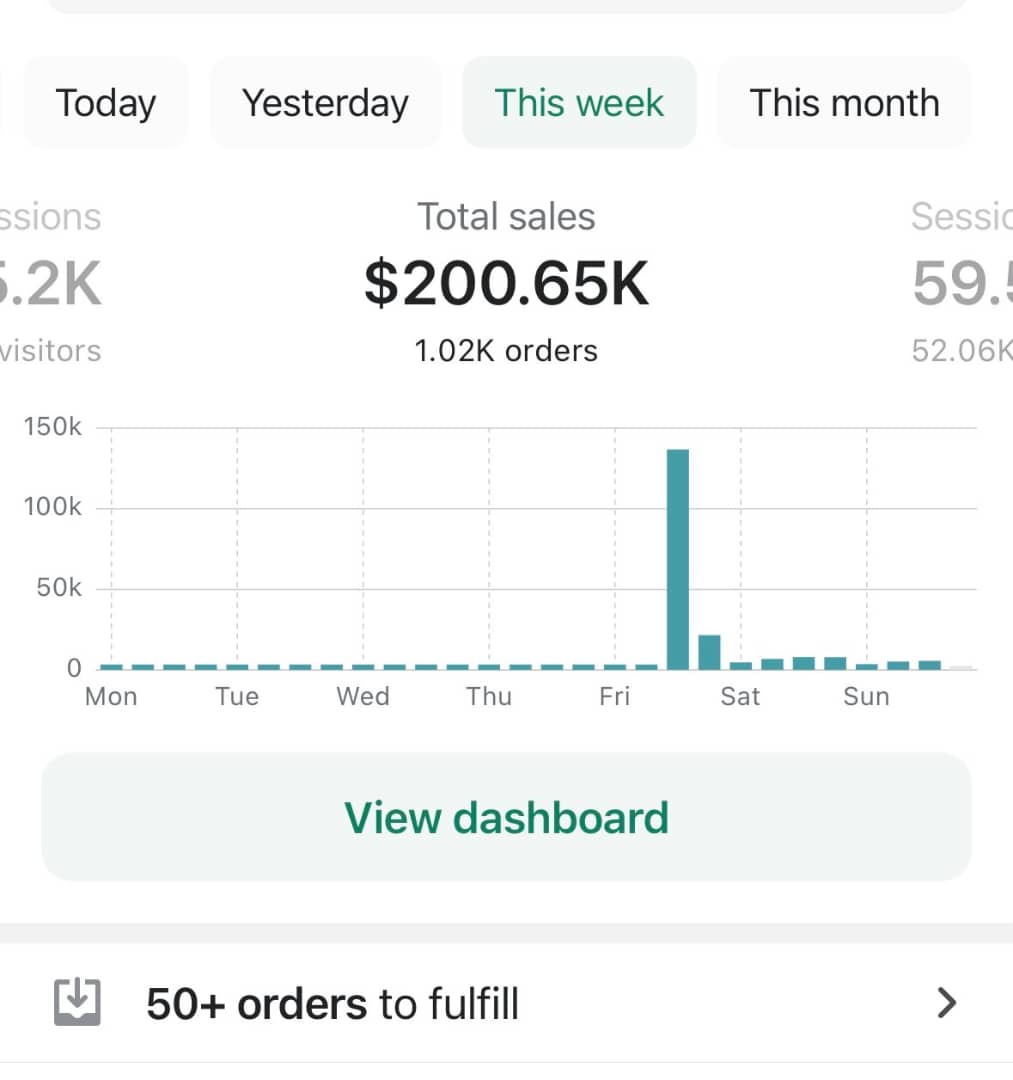Expand the orders to fulfill section chevron
Image resolution: width=1013 pixels, height=1080 pixels.
944,1003
